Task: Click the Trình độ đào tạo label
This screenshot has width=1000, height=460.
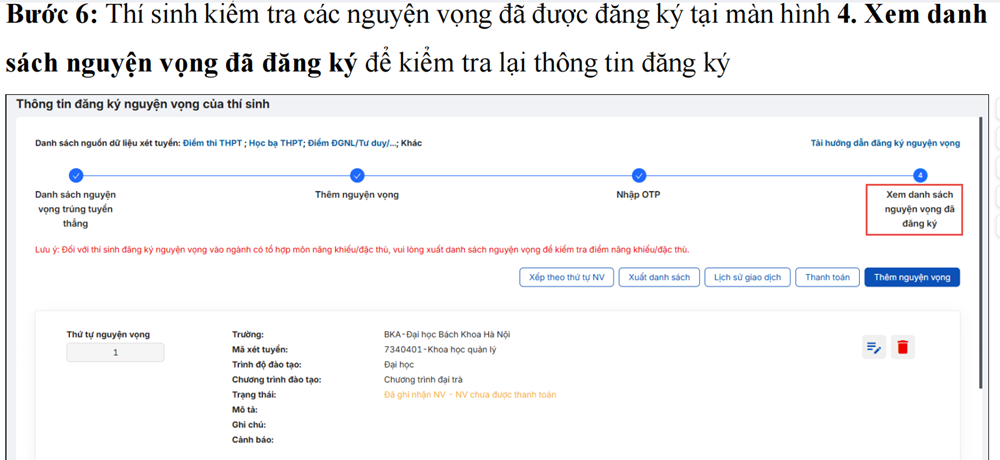Action: click(267, 364)
